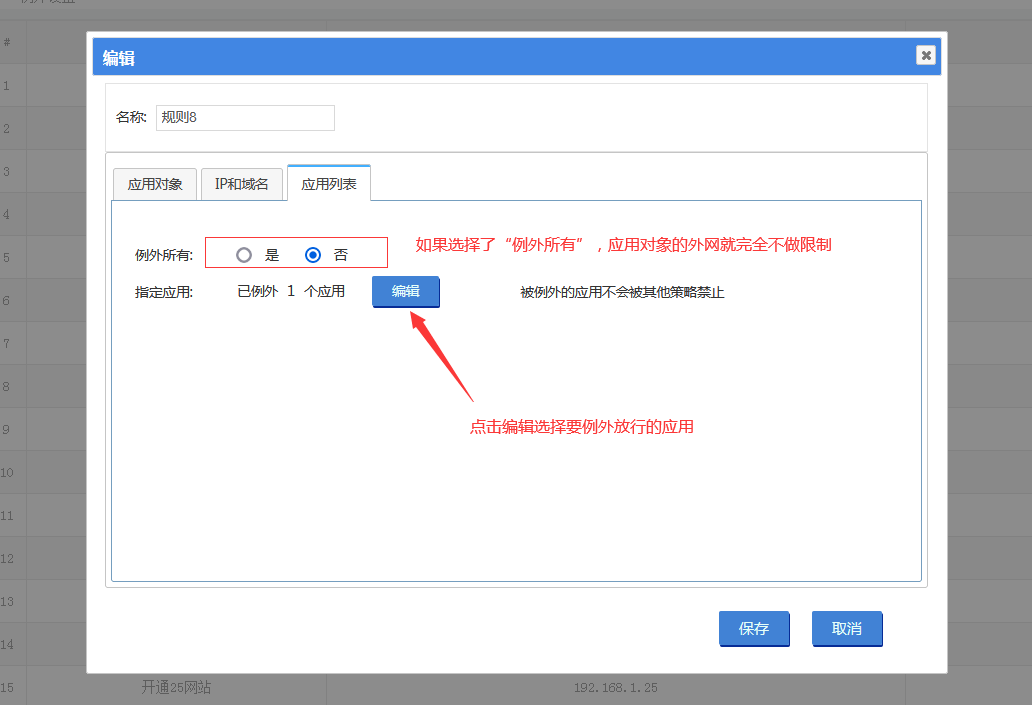
Task: Click the red hint 点击编辑选择要例外放行的应用
Action: [x=582, y=427]
